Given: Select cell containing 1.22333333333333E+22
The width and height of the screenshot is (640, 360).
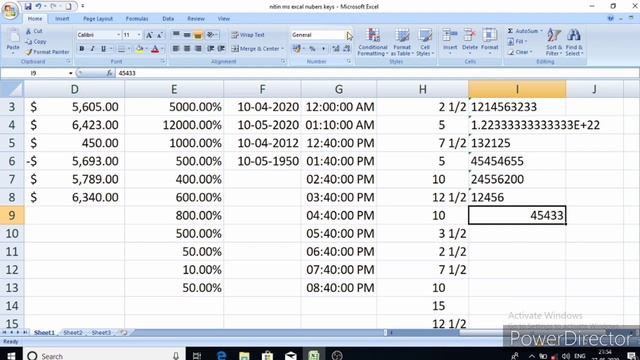Looking at the screenshot, I should coord(517,125).
